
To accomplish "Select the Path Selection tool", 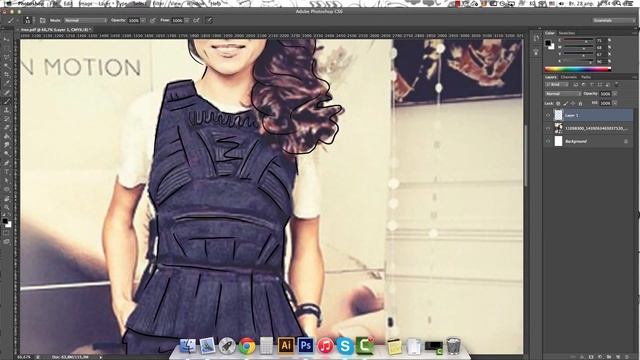I will (7, 180).
